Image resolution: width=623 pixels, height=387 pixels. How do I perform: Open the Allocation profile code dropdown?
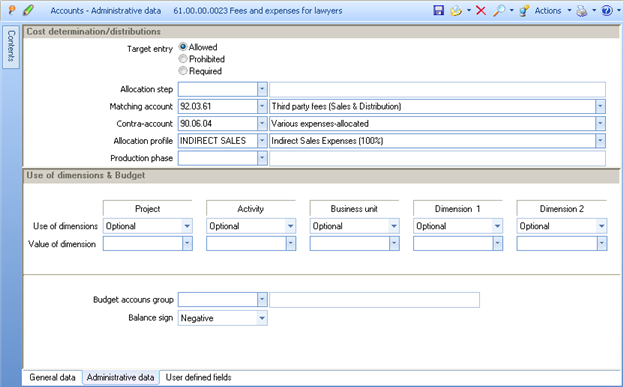coord(262,141)
